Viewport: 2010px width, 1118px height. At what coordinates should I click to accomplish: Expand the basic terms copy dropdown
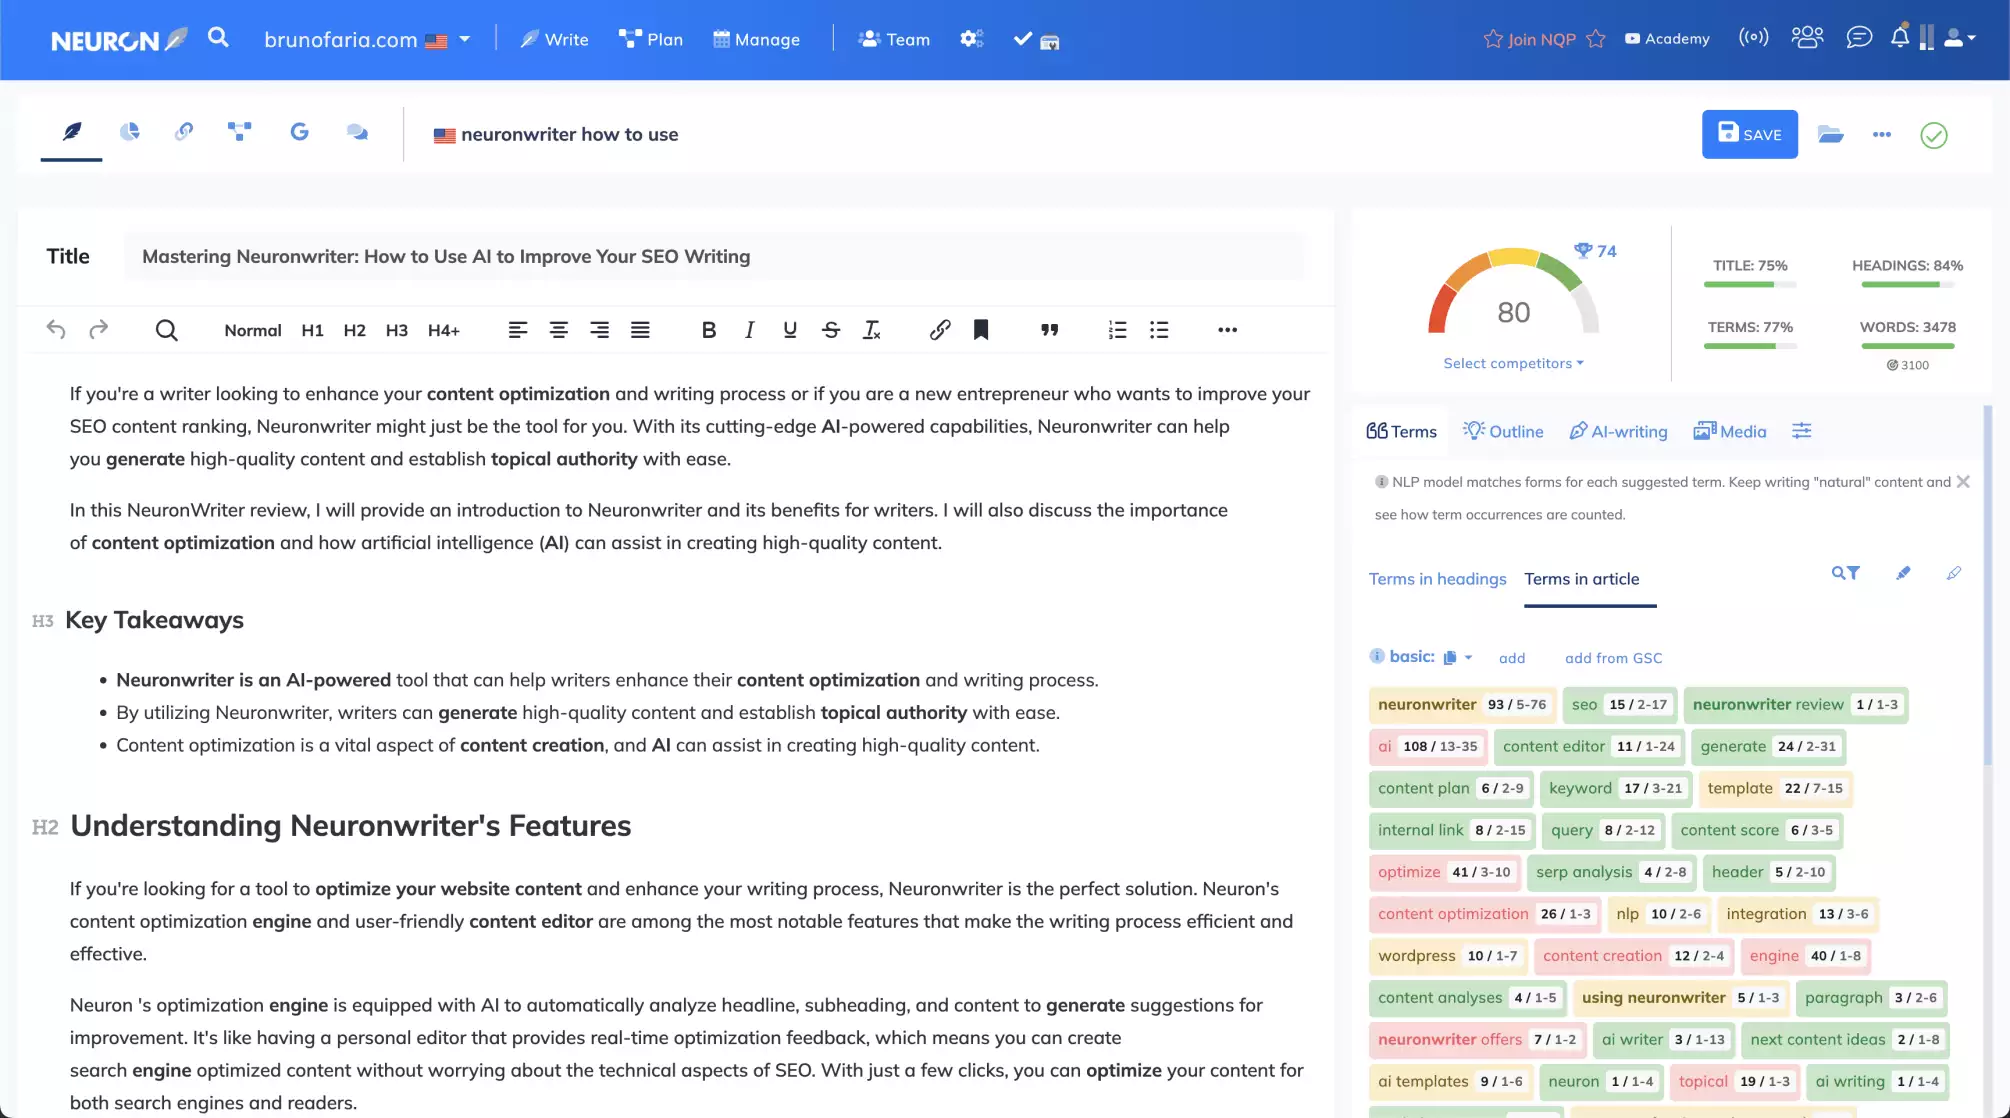pyautogui.click(x=1457, y=657)
